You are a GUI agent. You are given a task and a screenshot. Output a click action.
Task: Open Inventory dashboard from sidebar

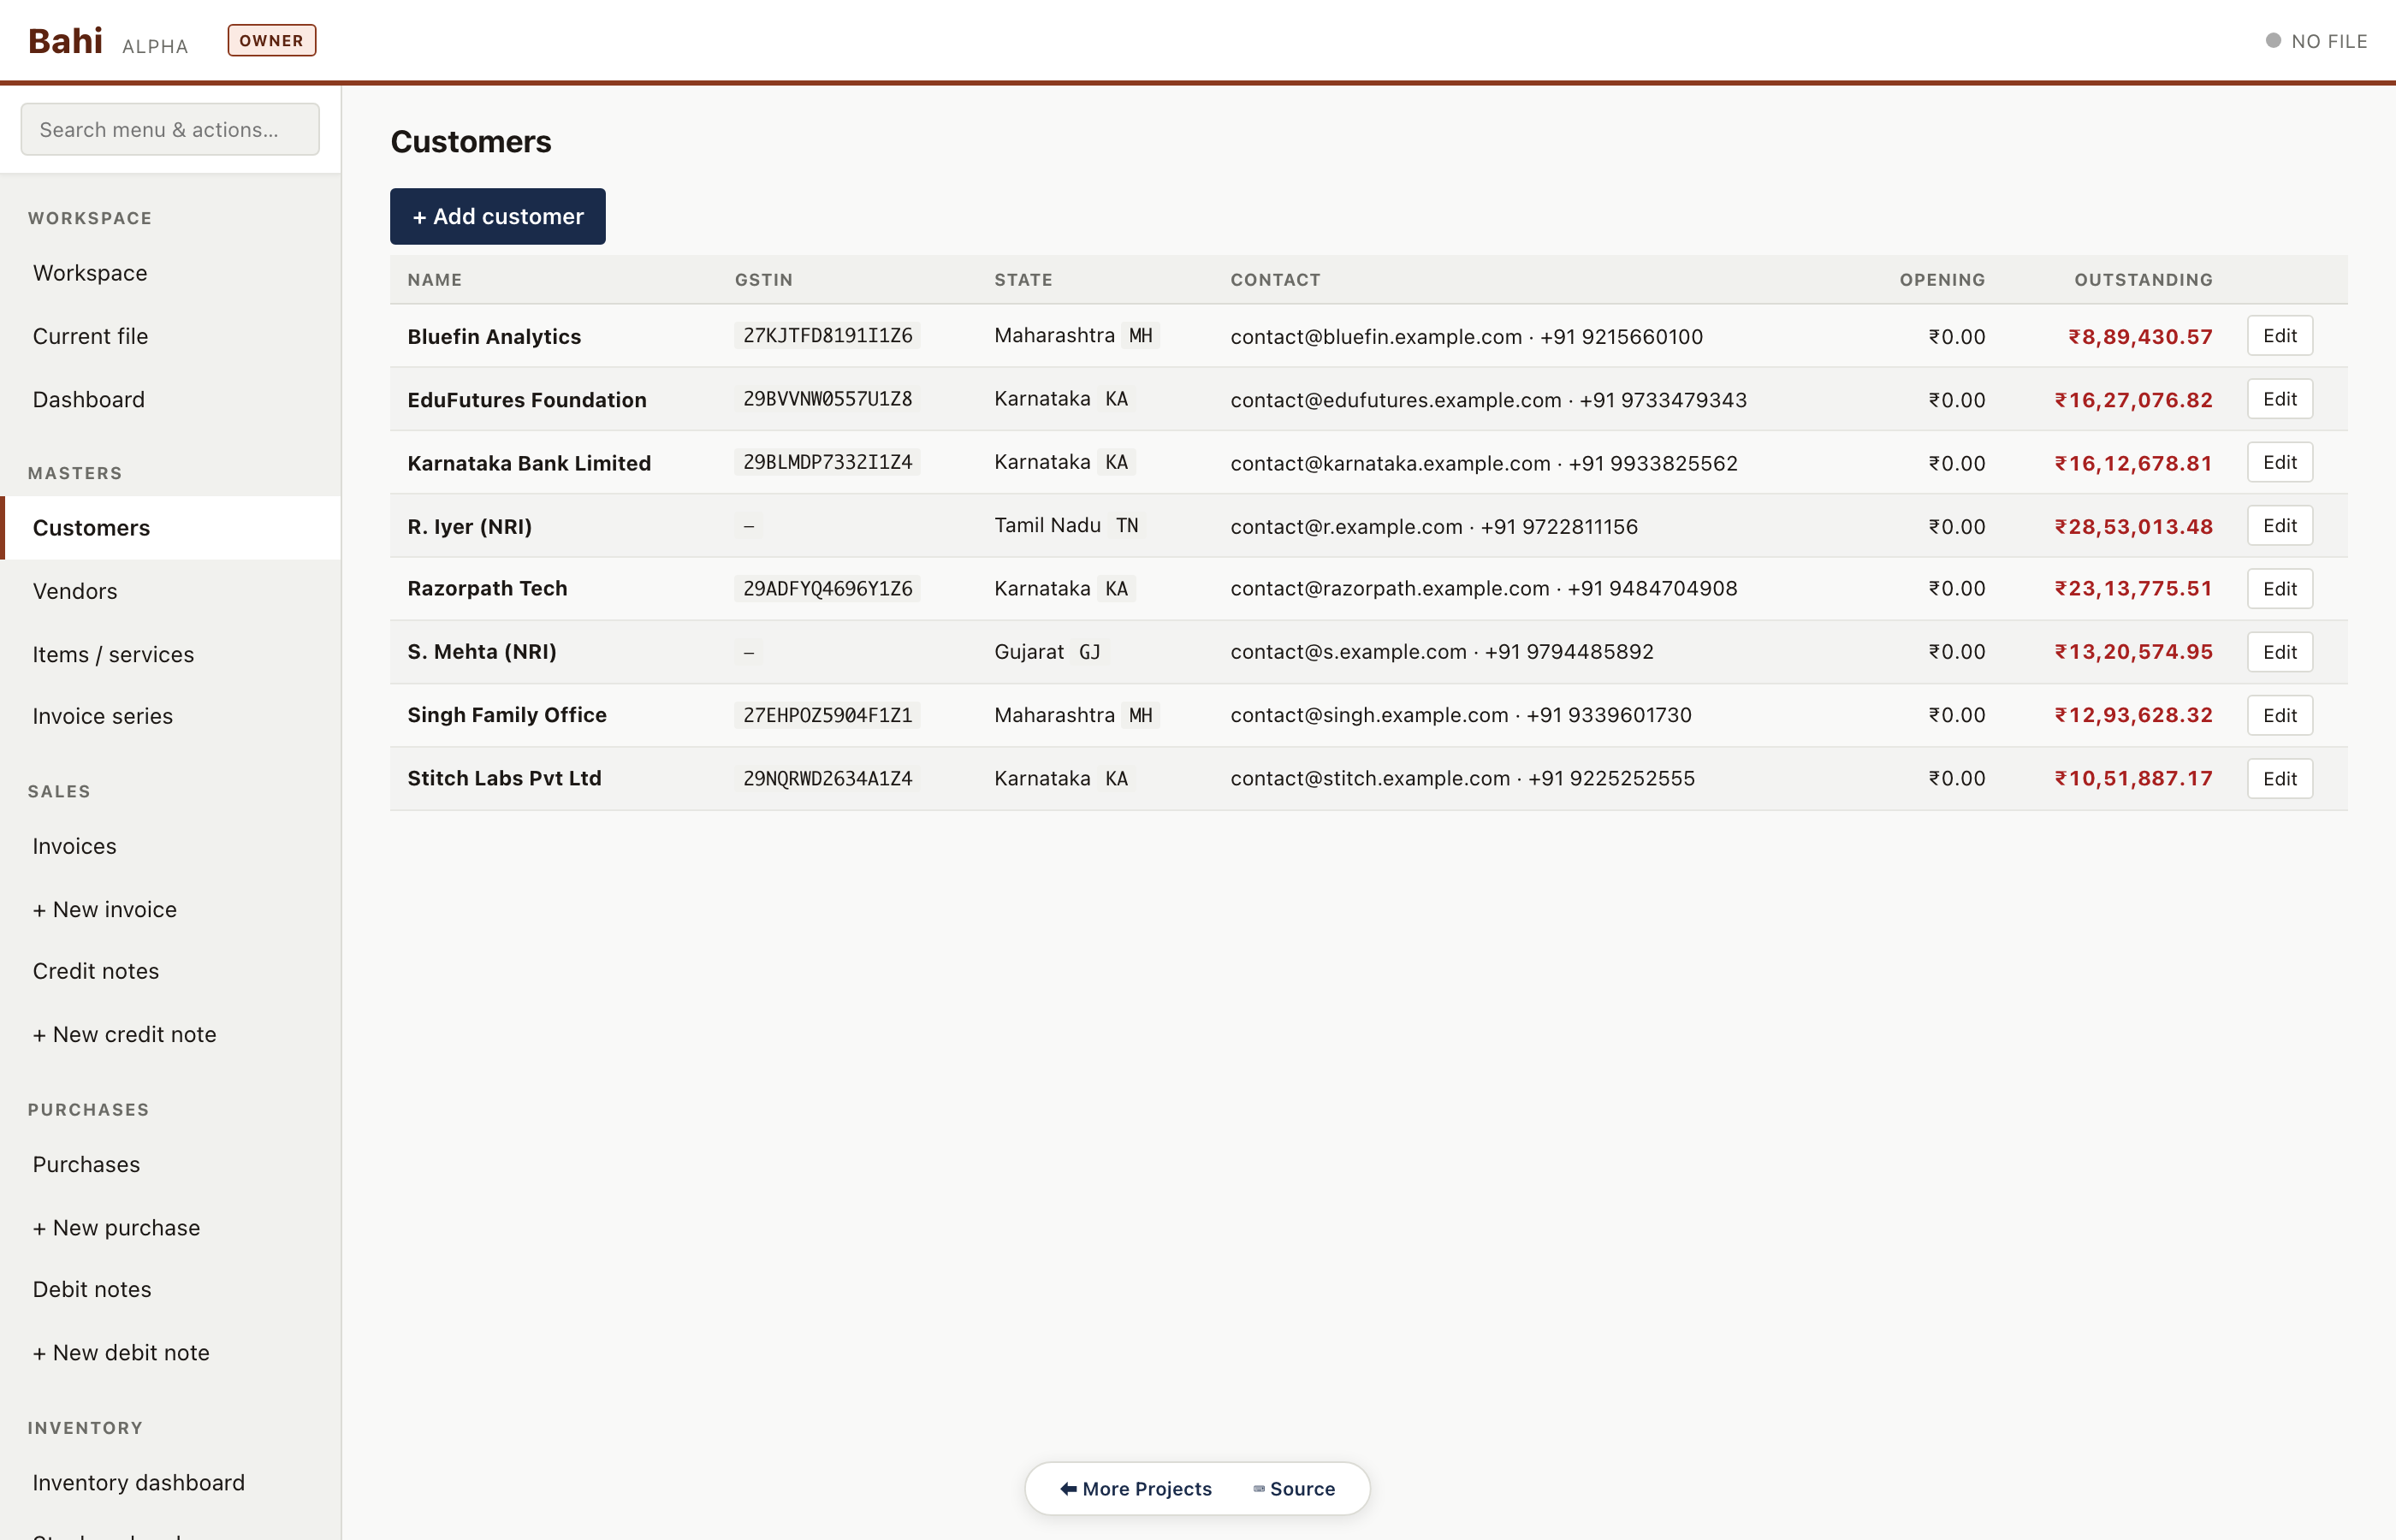pos(138,1482)
